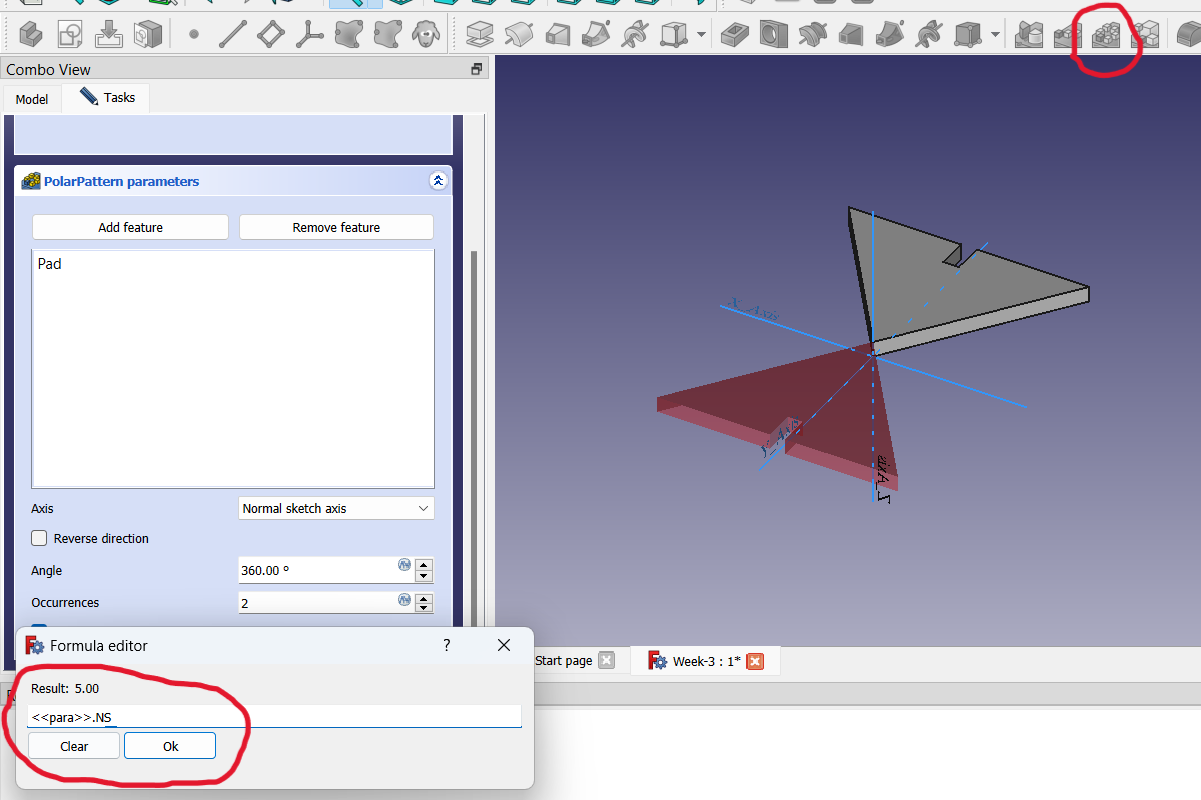
Task: Enable the Reverse direction checkbox
Action: [38, 538]
